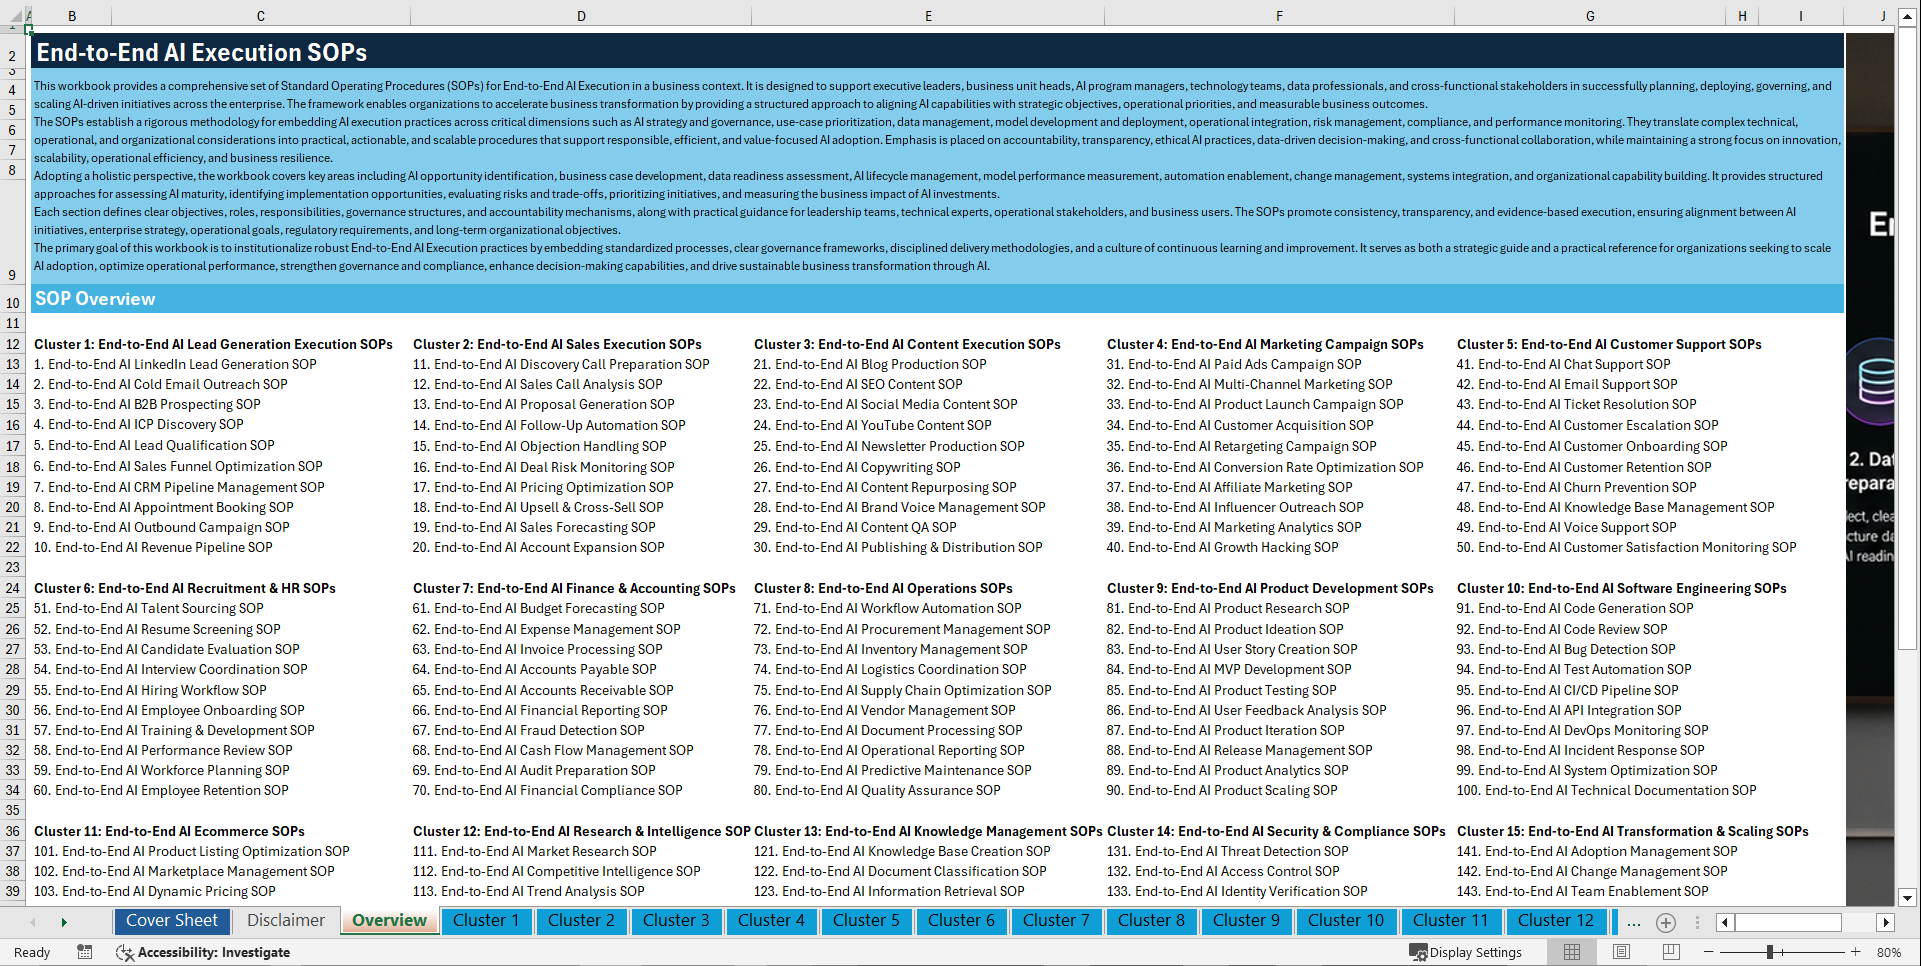Image resolution: width=1921 pixels, height=966 pixels.
Task: Click End-to-End AI Threat Detection SOP
Action: click(x=1228, y=851)
